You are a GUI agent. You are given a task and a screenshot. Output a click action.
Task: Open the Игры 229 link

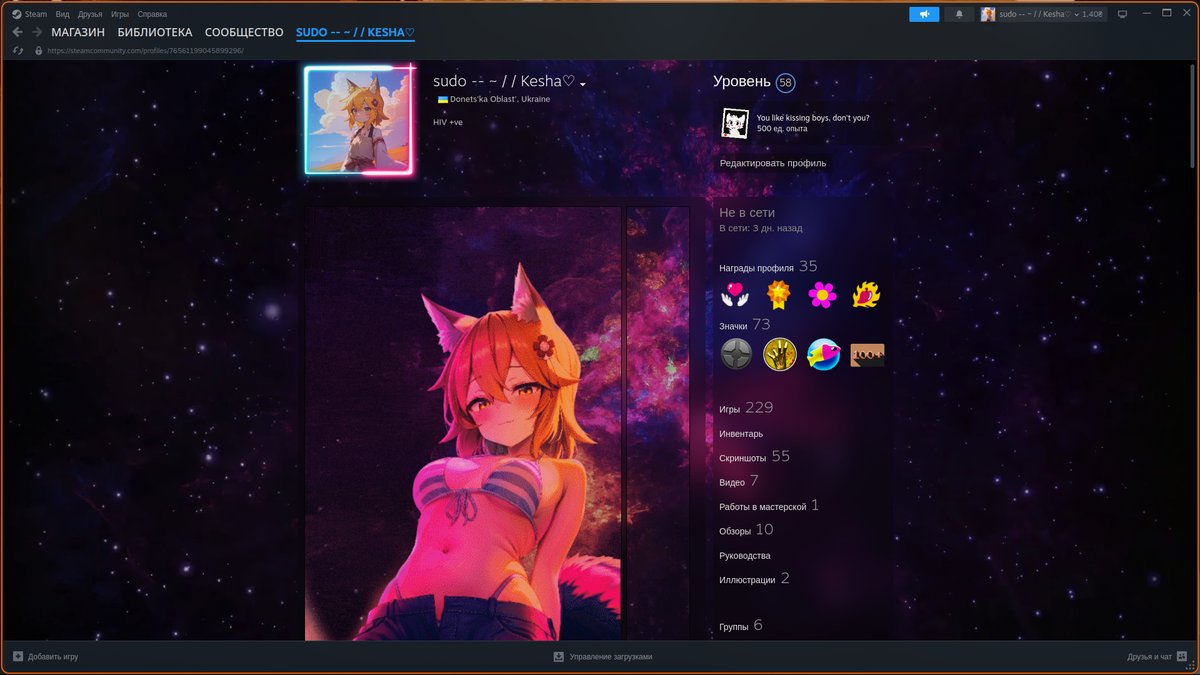click(x=746, y=408)
